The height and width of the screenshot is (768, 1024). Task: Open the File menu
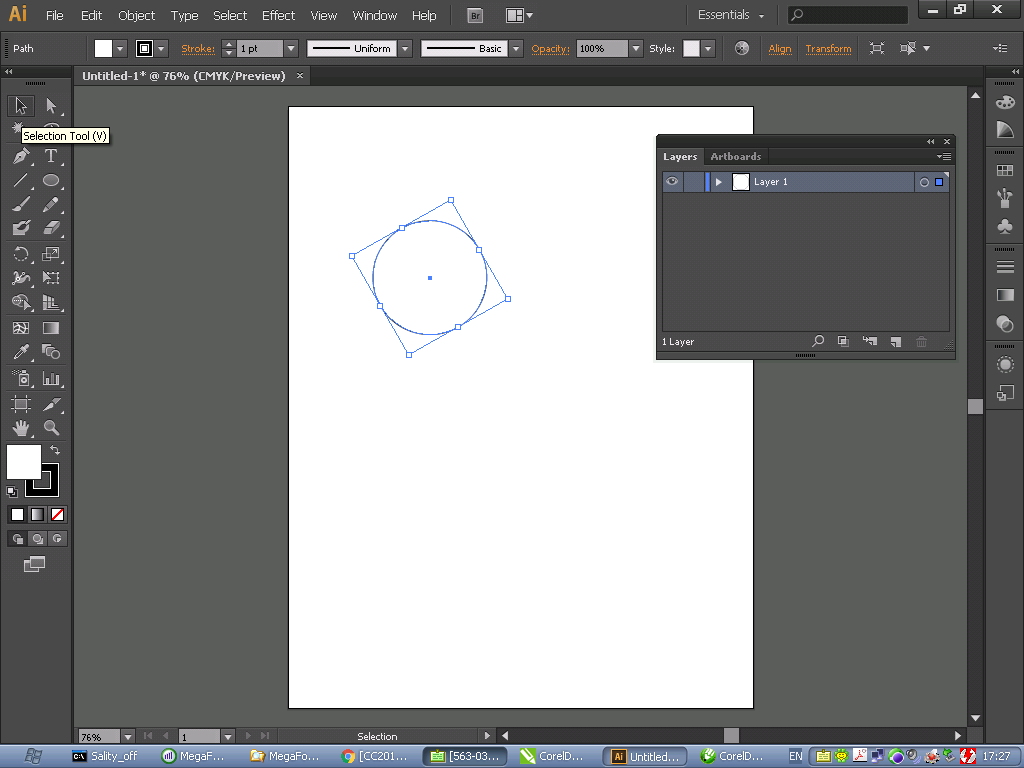coord(55,16)
